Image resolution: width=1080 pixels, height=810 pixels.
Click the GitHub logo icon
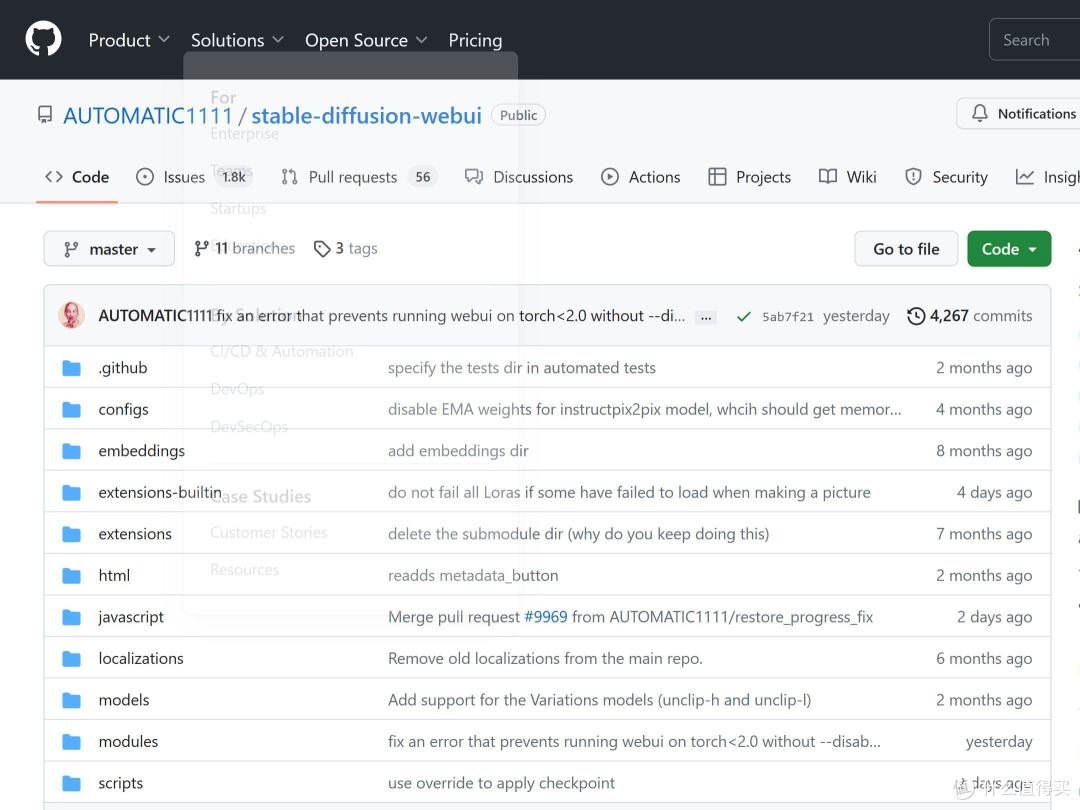[43, 39]
